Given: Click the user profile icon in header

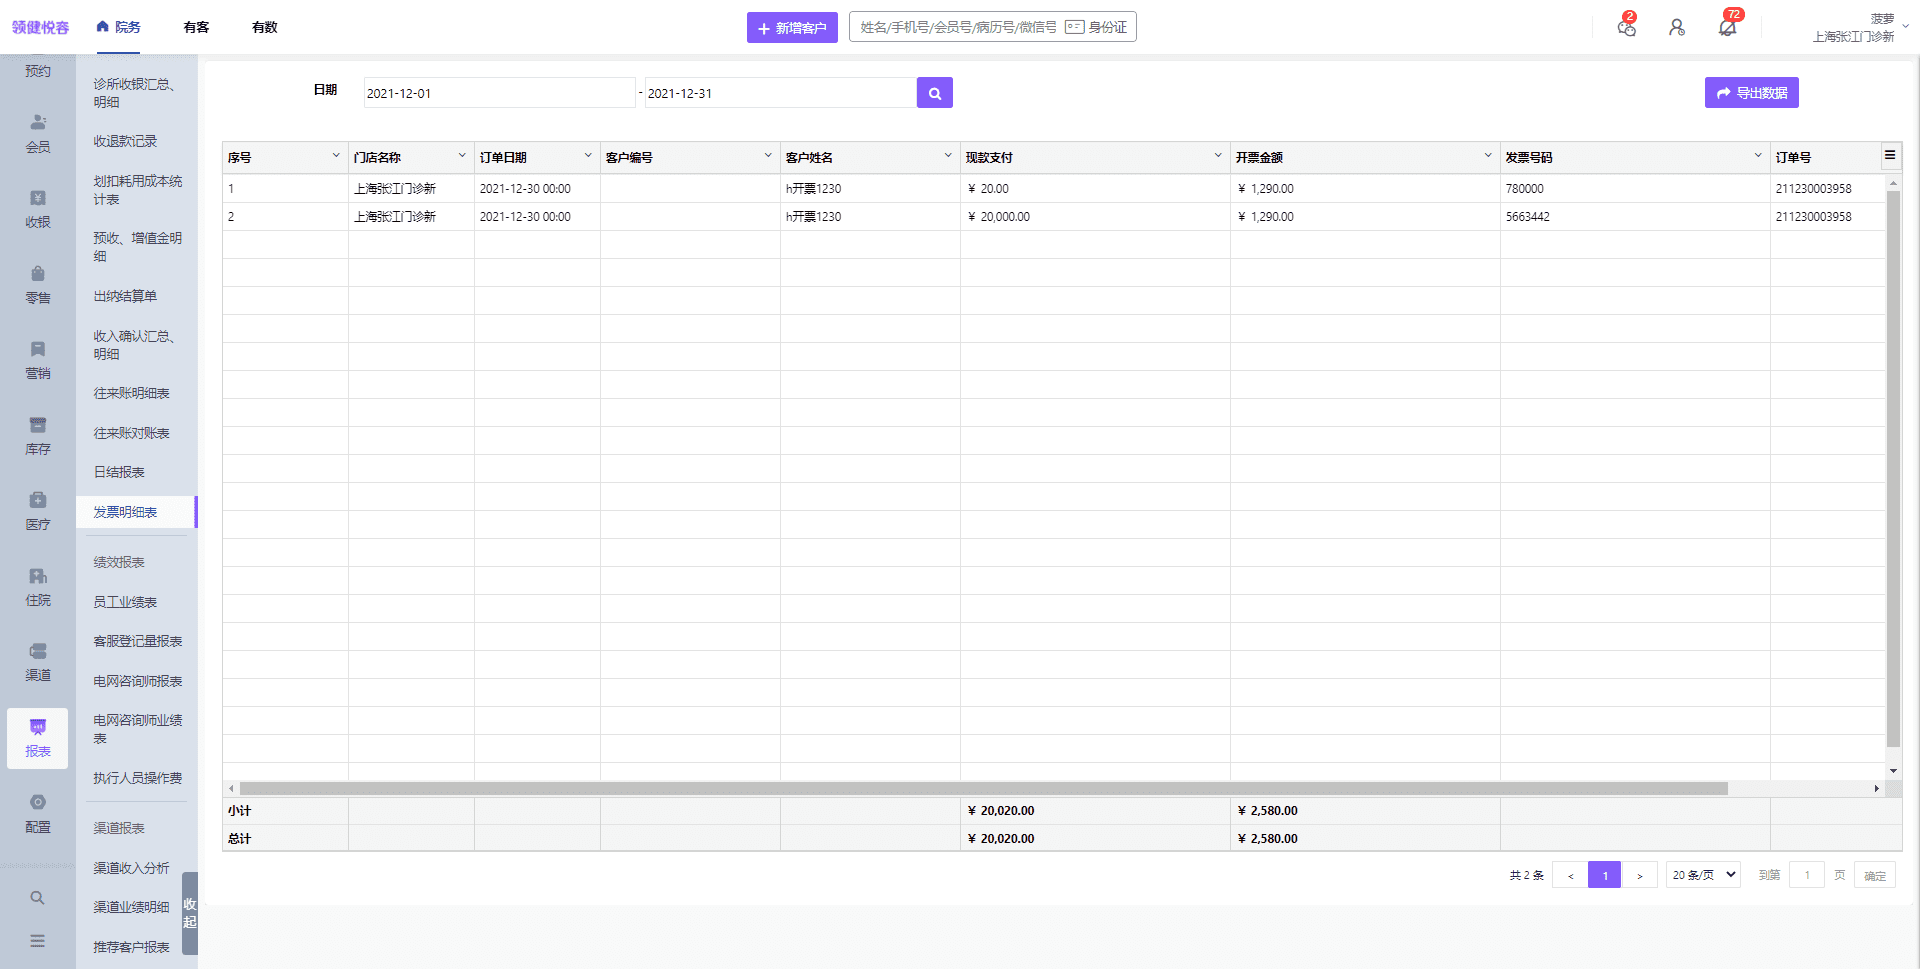Looking at the screenshot, I should click(x=1677, y=28).
